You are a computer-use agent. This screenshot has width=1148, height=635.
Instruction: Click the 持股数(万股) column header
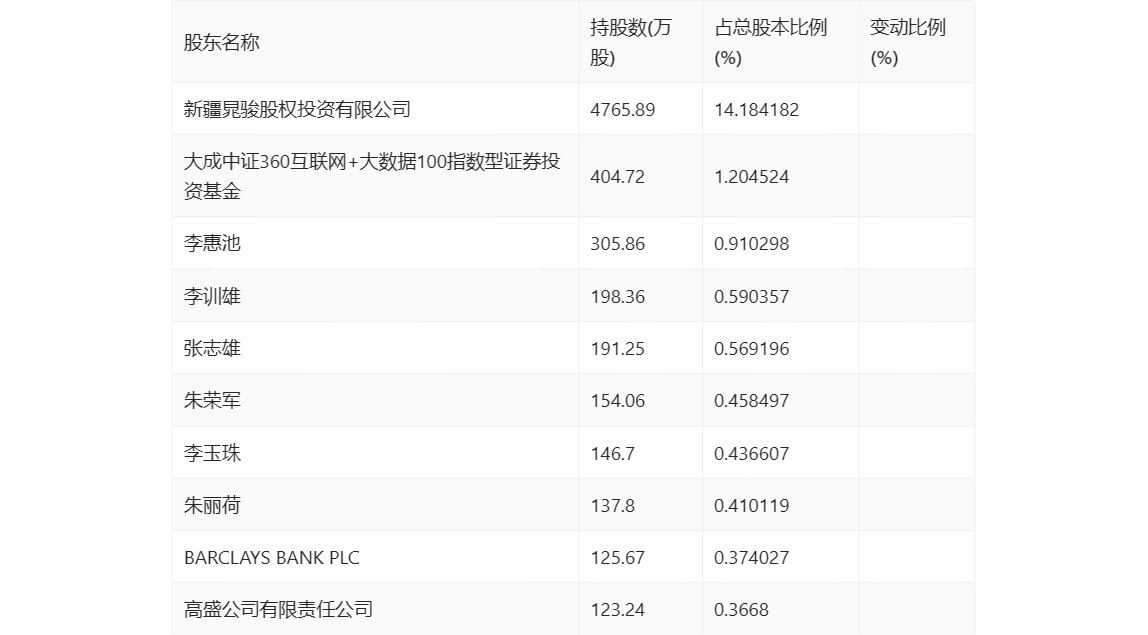click(630, 42)
